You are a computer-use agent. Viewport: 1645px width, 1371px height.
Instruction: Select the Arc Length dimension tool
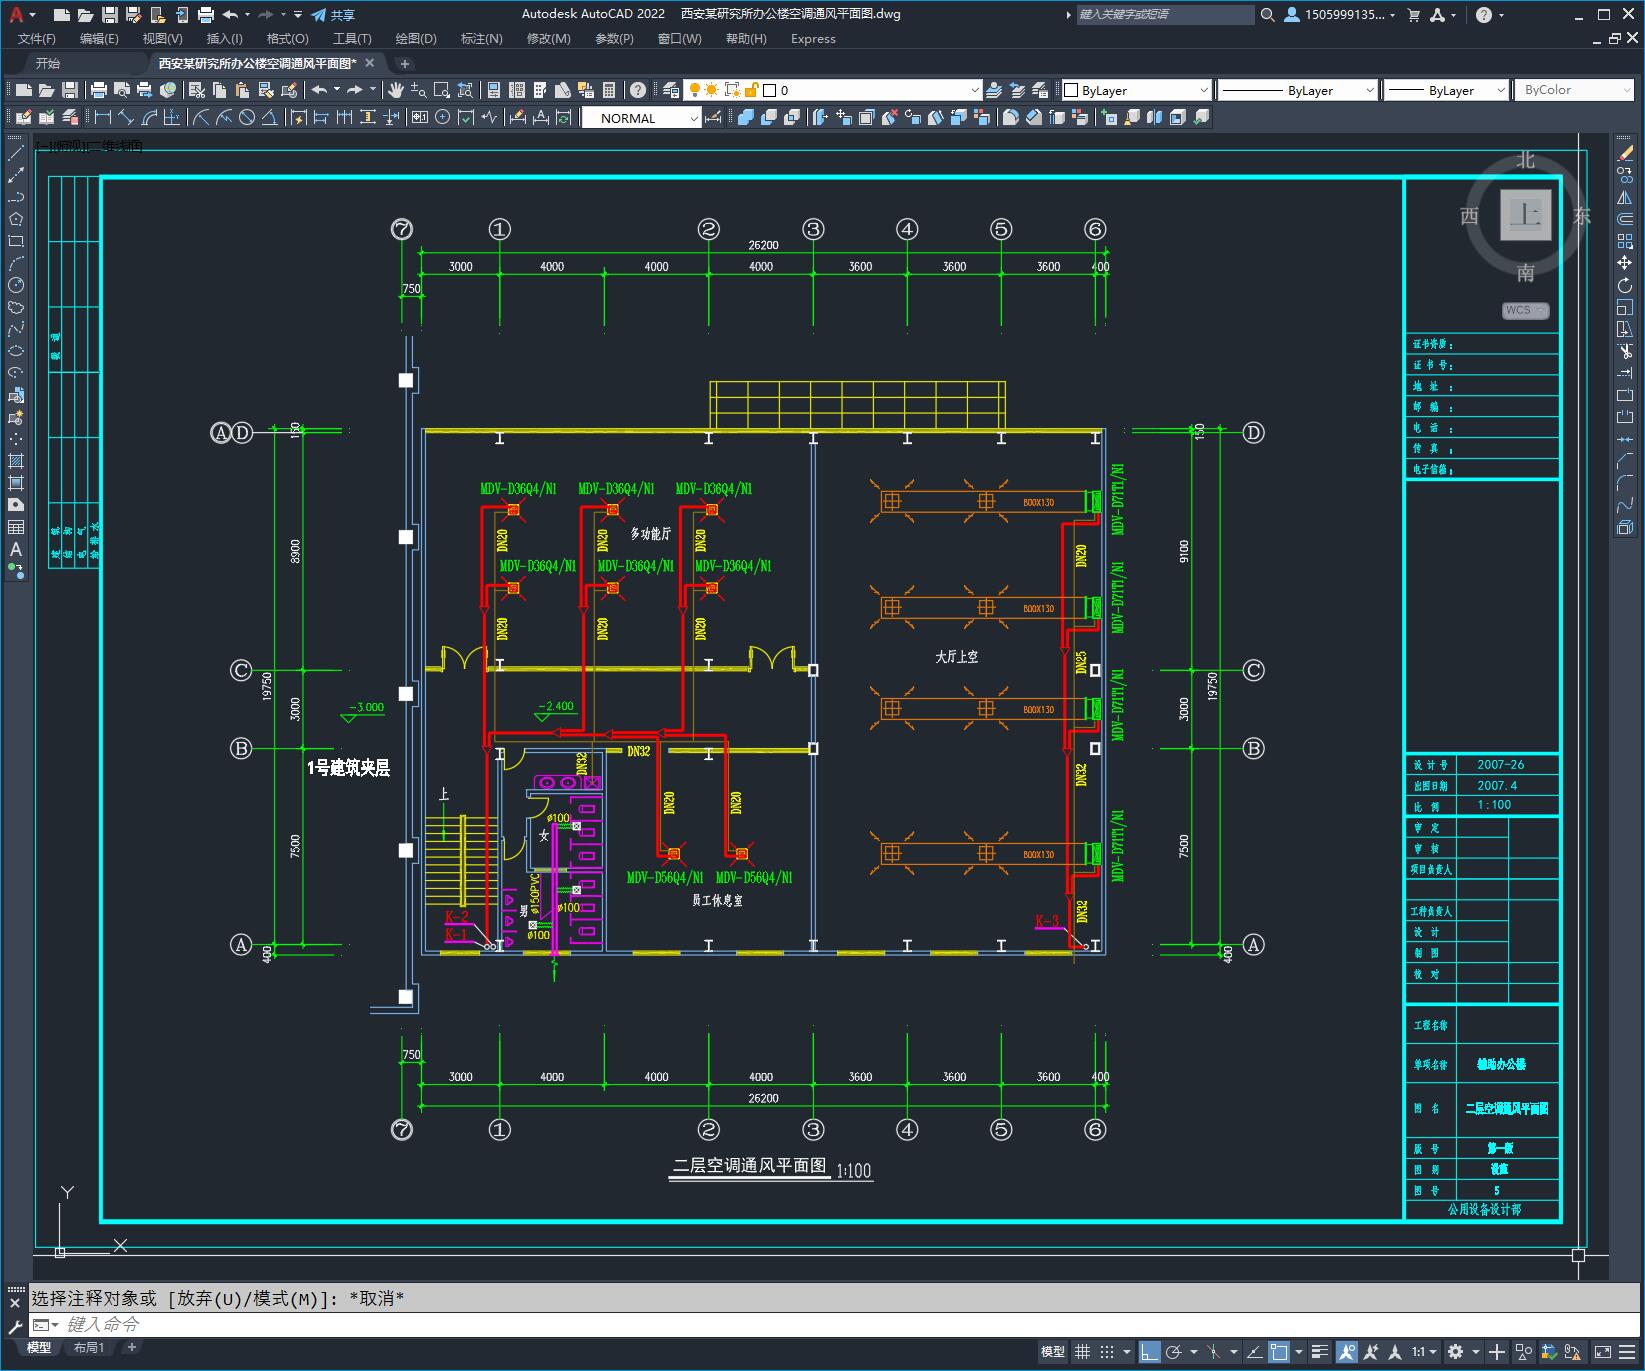coord(149,117)
